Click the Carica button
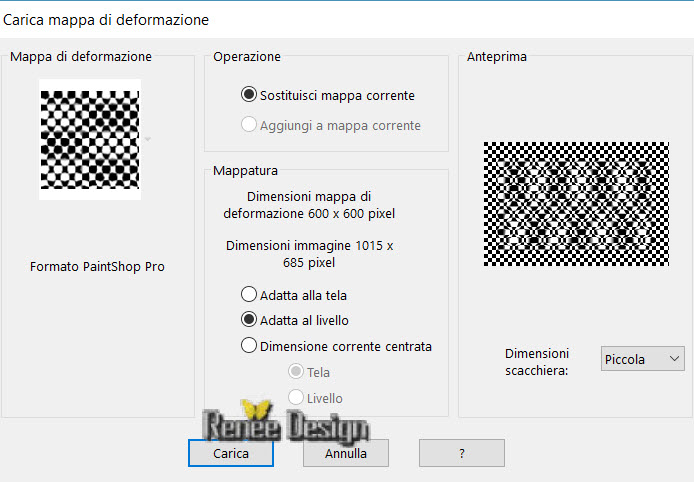The width and height of the screenshot is (694, 482). pyautogui.click(x=231, y=453)
